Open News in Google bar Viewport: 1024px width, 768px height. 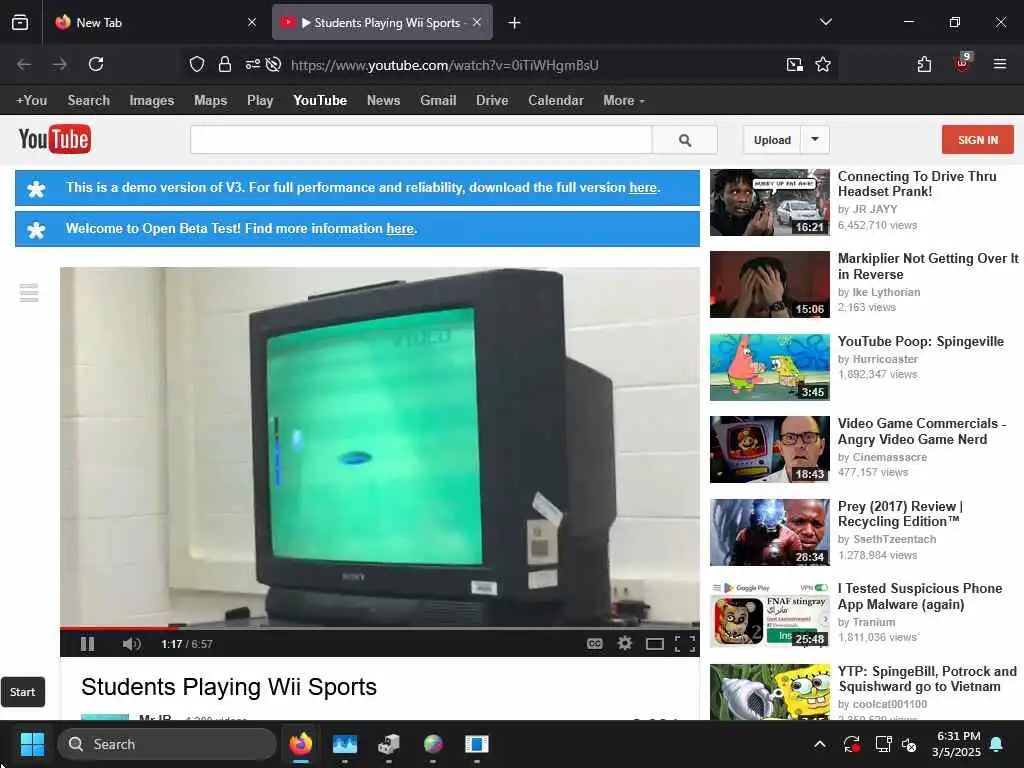click(383, 101)
